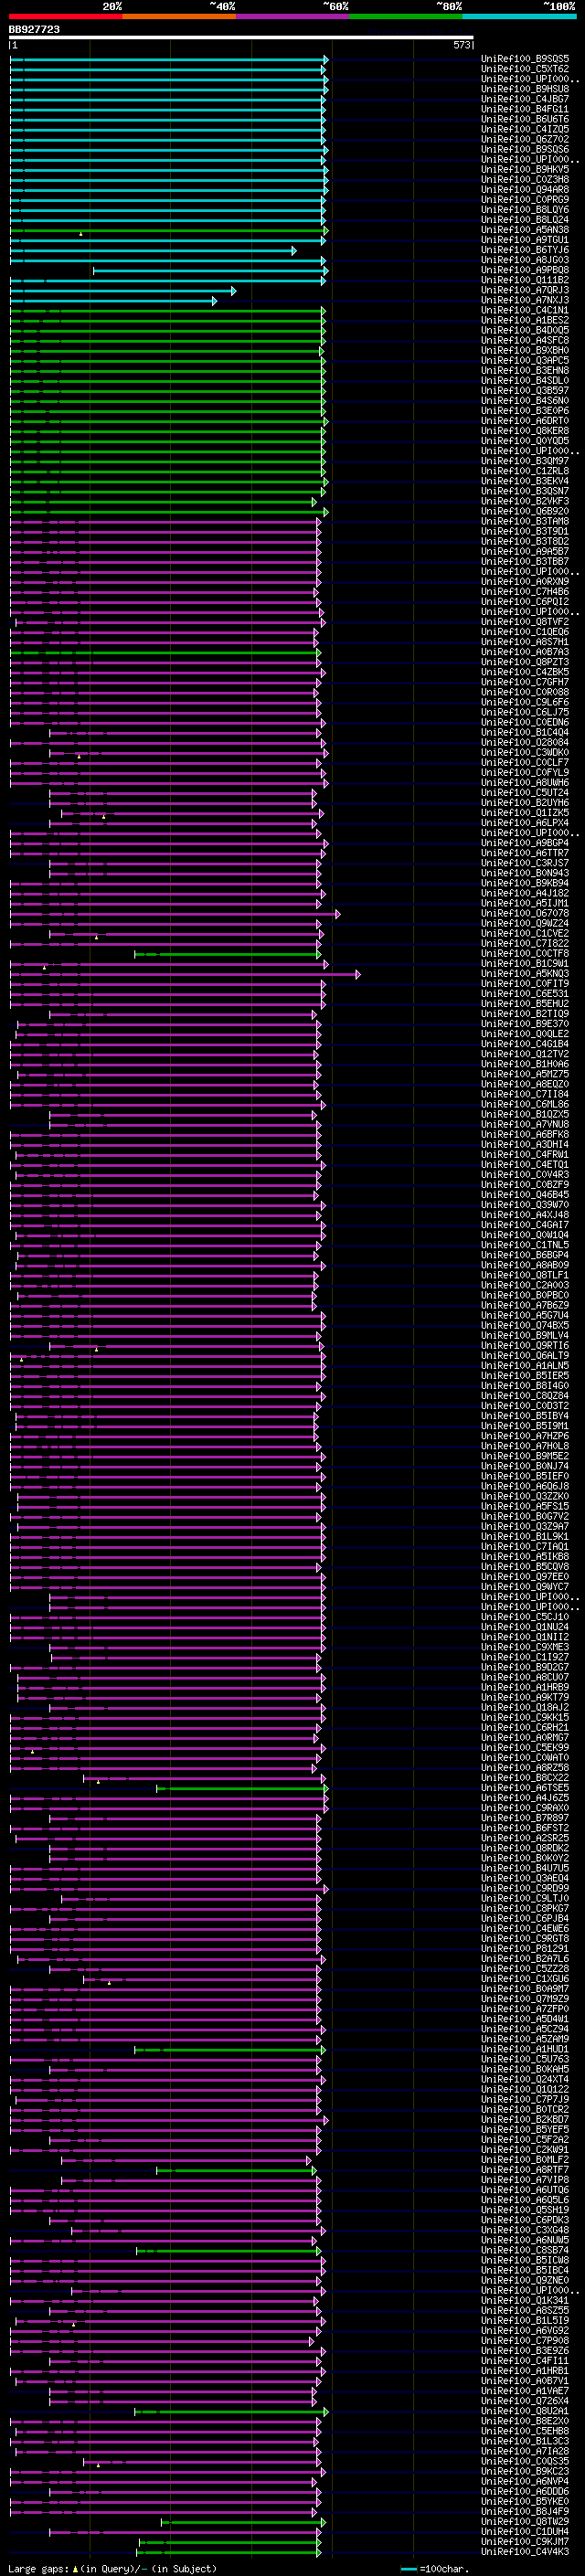Select the UniRef100_A4SFC8 row label
The width and height of the screenshot is (585, 2576).
(525, 340)
